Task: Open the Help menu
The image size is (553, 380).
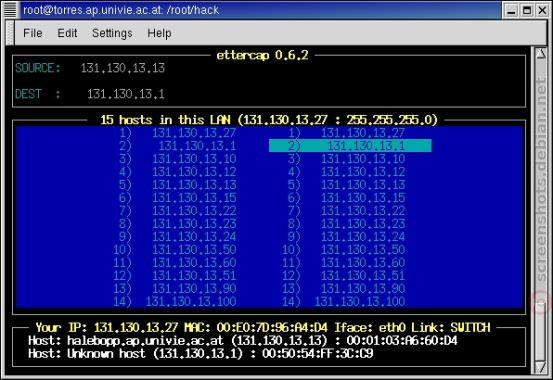Action: [x=159, y=33]
